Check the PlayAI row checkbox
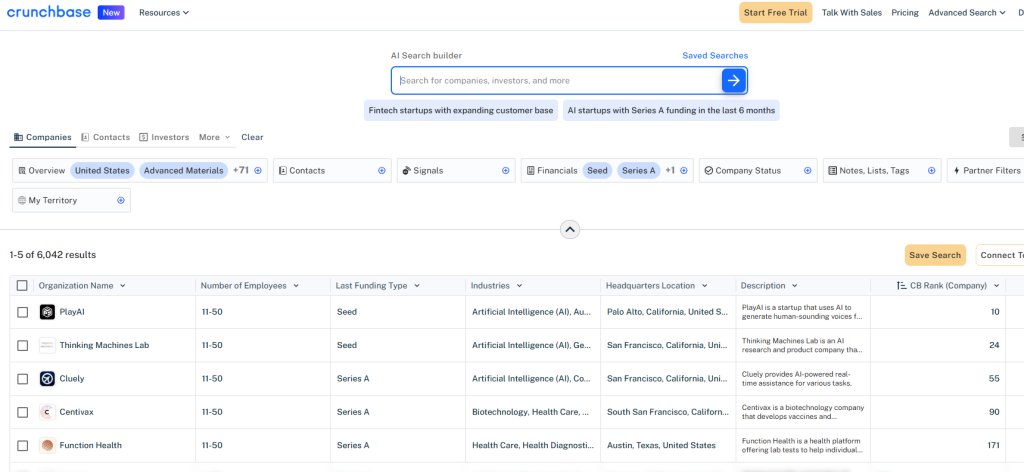Screen dimensions: 1024x472 coord(22,312)
